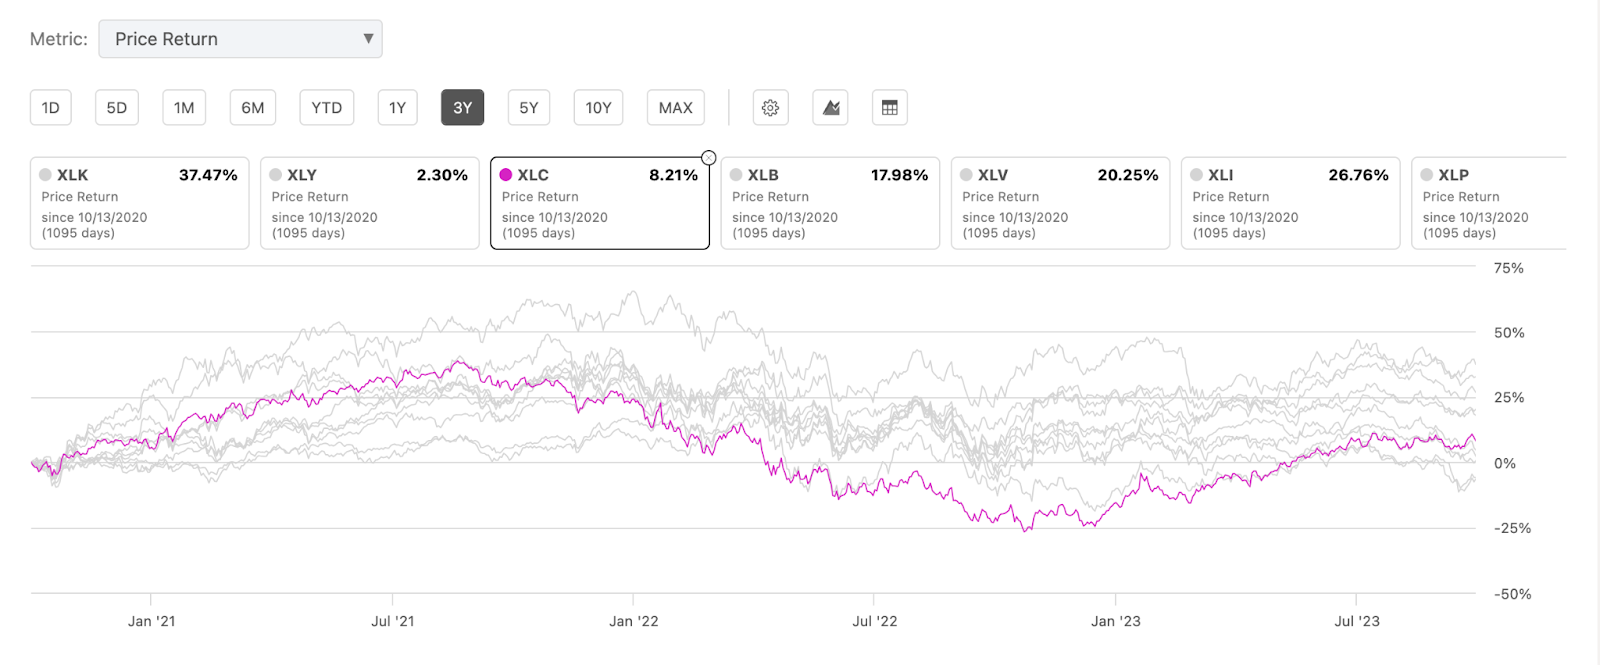Highlight the XLV series card
Viewport: 1600px width, 665px height.
tap(1060, 203)
